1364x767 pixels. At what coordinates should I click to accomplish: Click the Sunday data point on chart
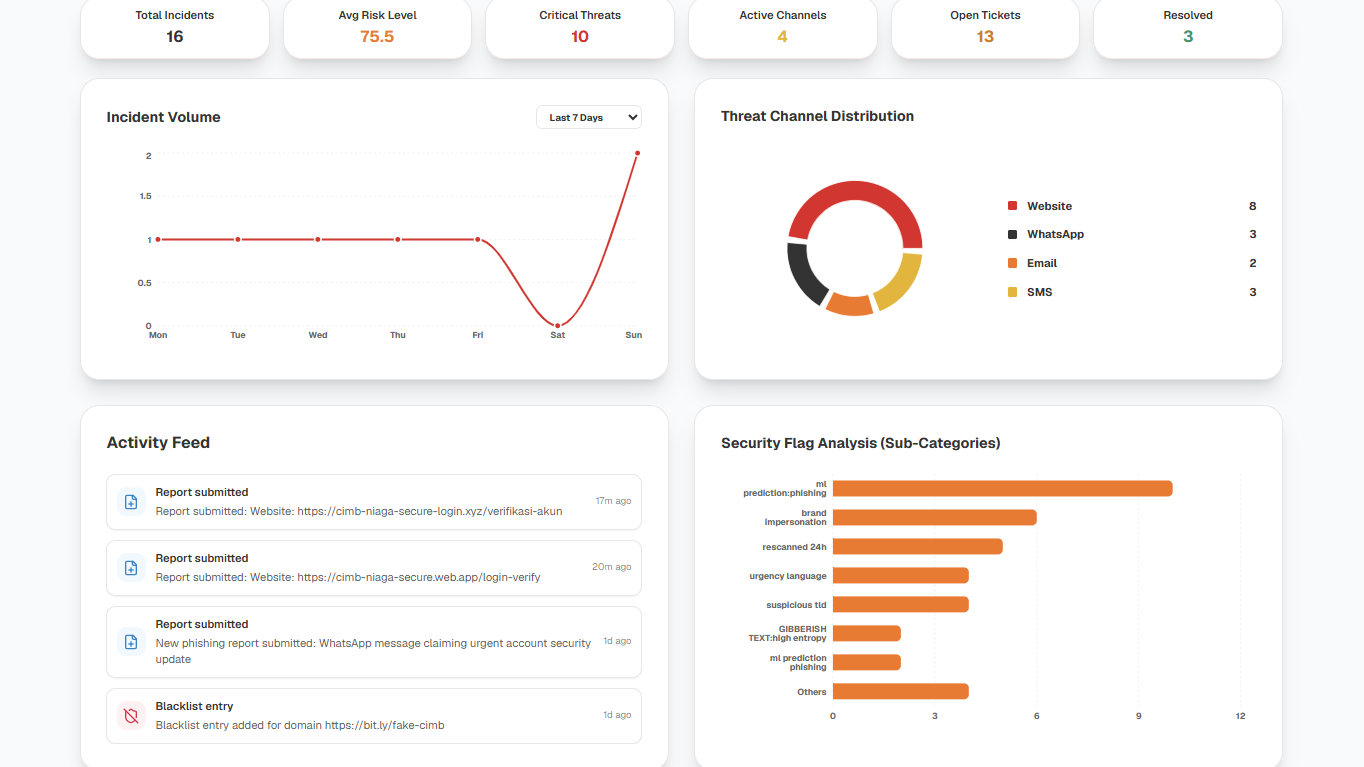[637, 153]
